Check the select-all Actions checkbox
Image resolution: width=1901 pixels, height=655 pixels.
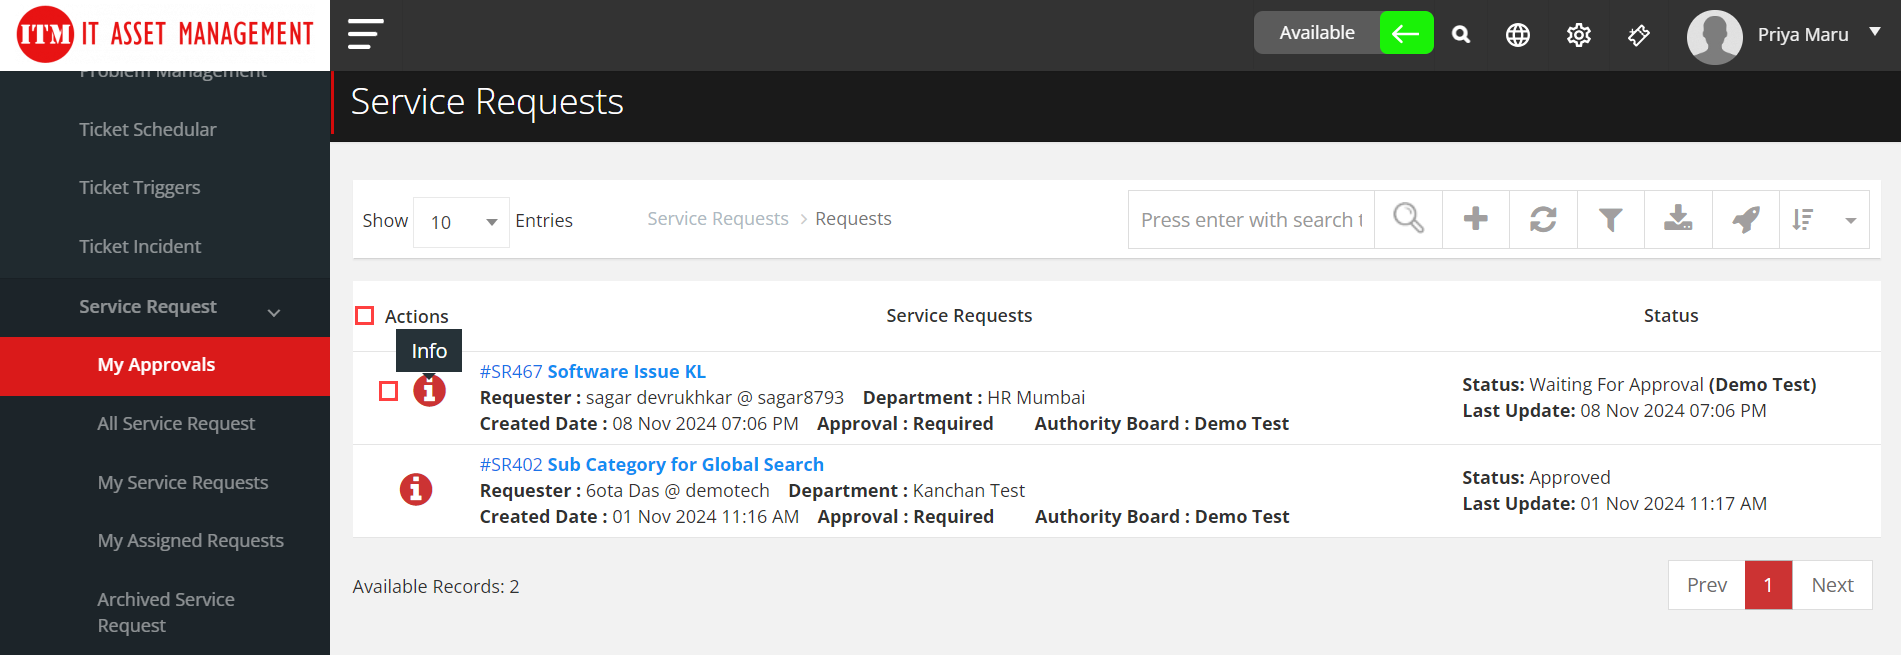365,316
